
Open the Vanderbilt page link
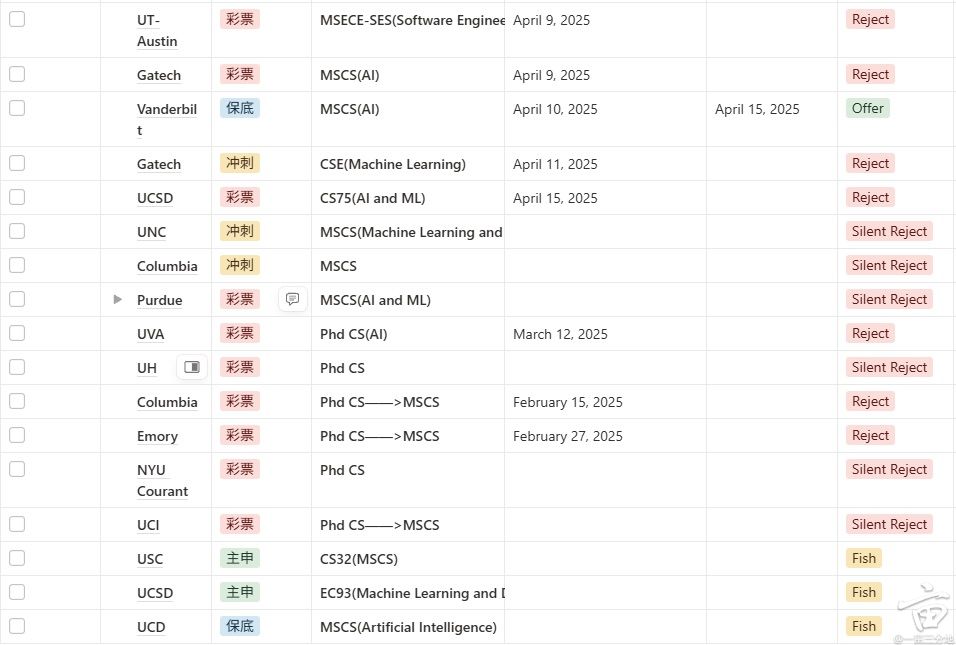tap(166, 119)
